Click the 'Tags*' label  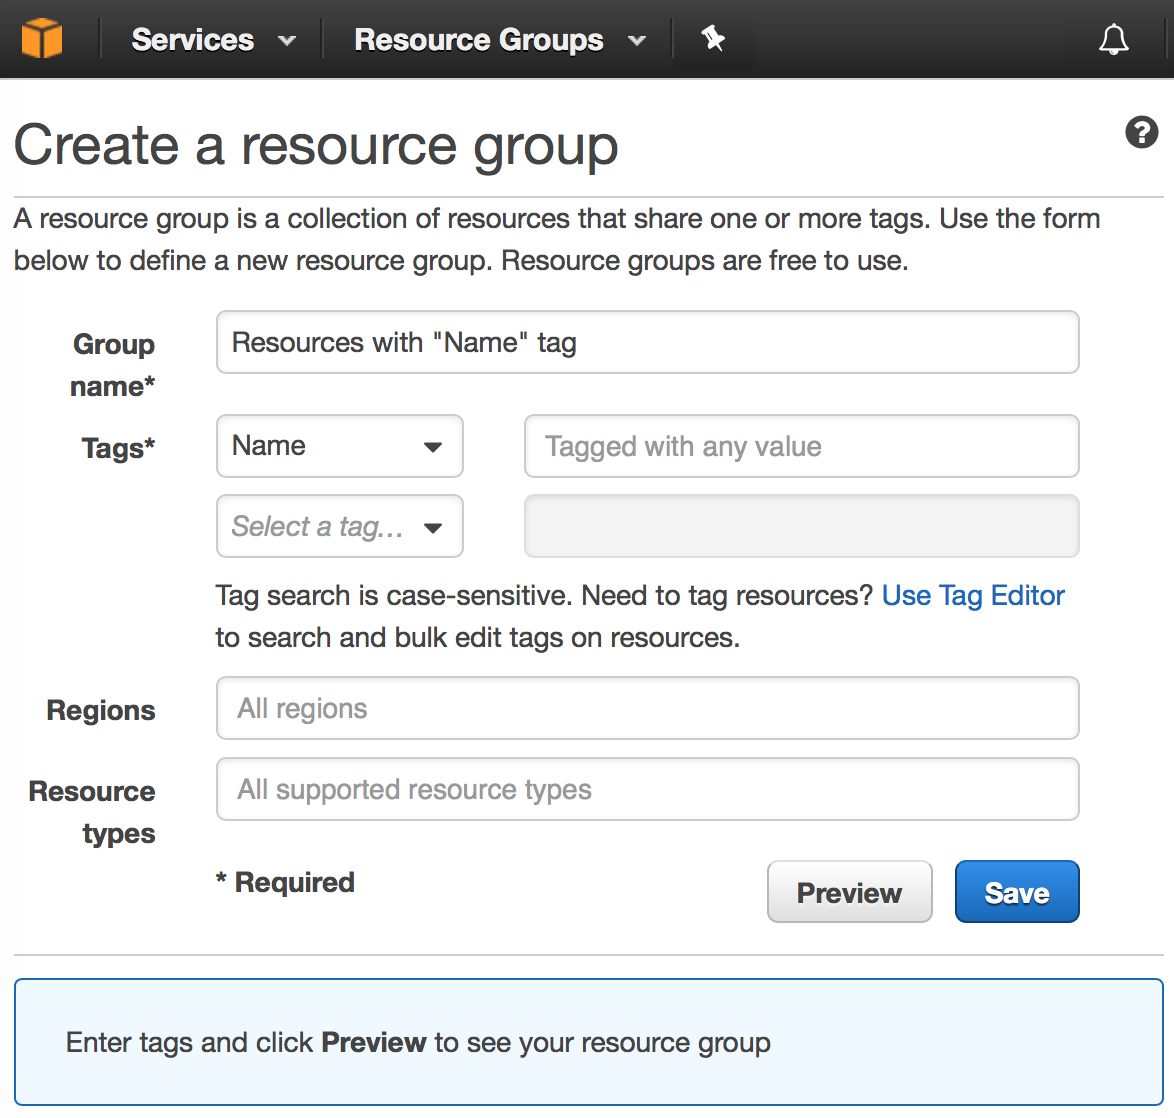pos(118,448)
